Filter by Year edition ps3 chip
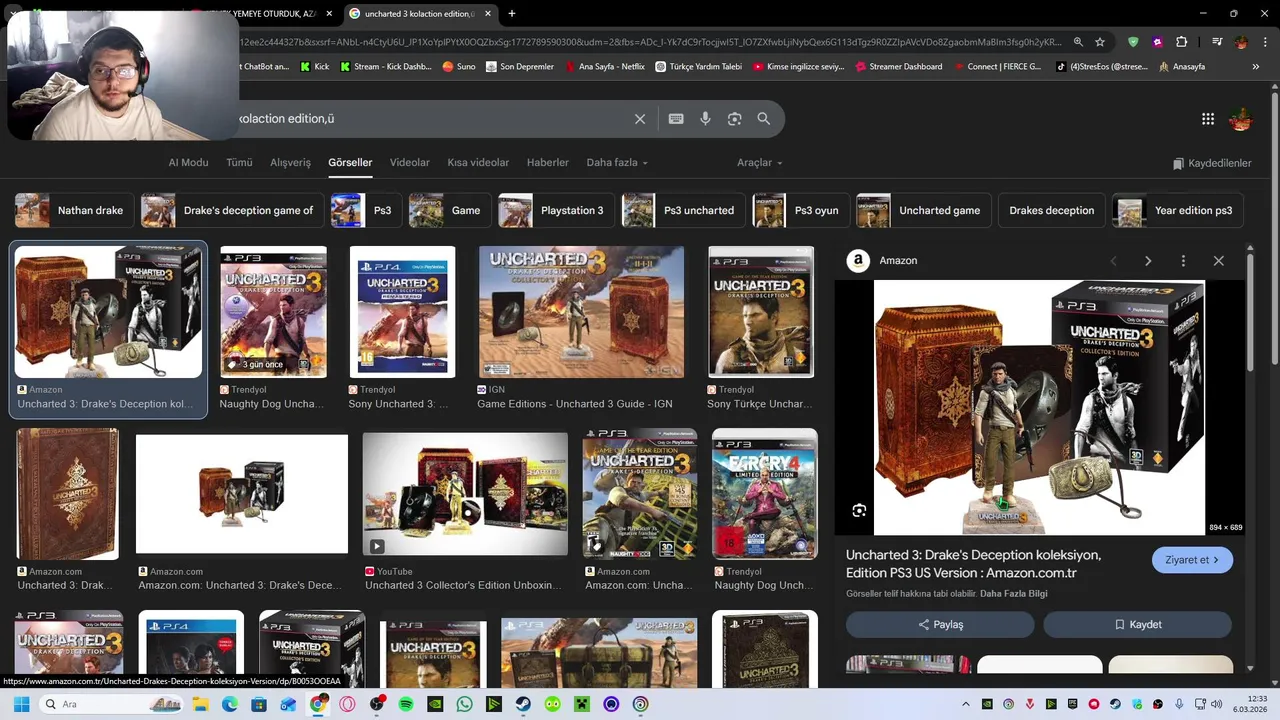This screenshot has width=1280, height=720. coord(1178,211)
